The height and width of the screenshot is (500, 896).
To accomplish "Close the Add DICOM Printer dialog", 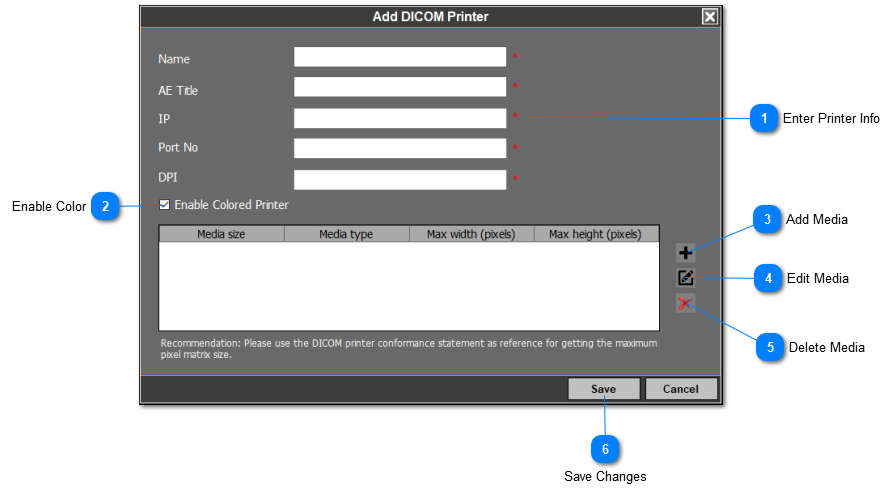I will coord(709,16).
